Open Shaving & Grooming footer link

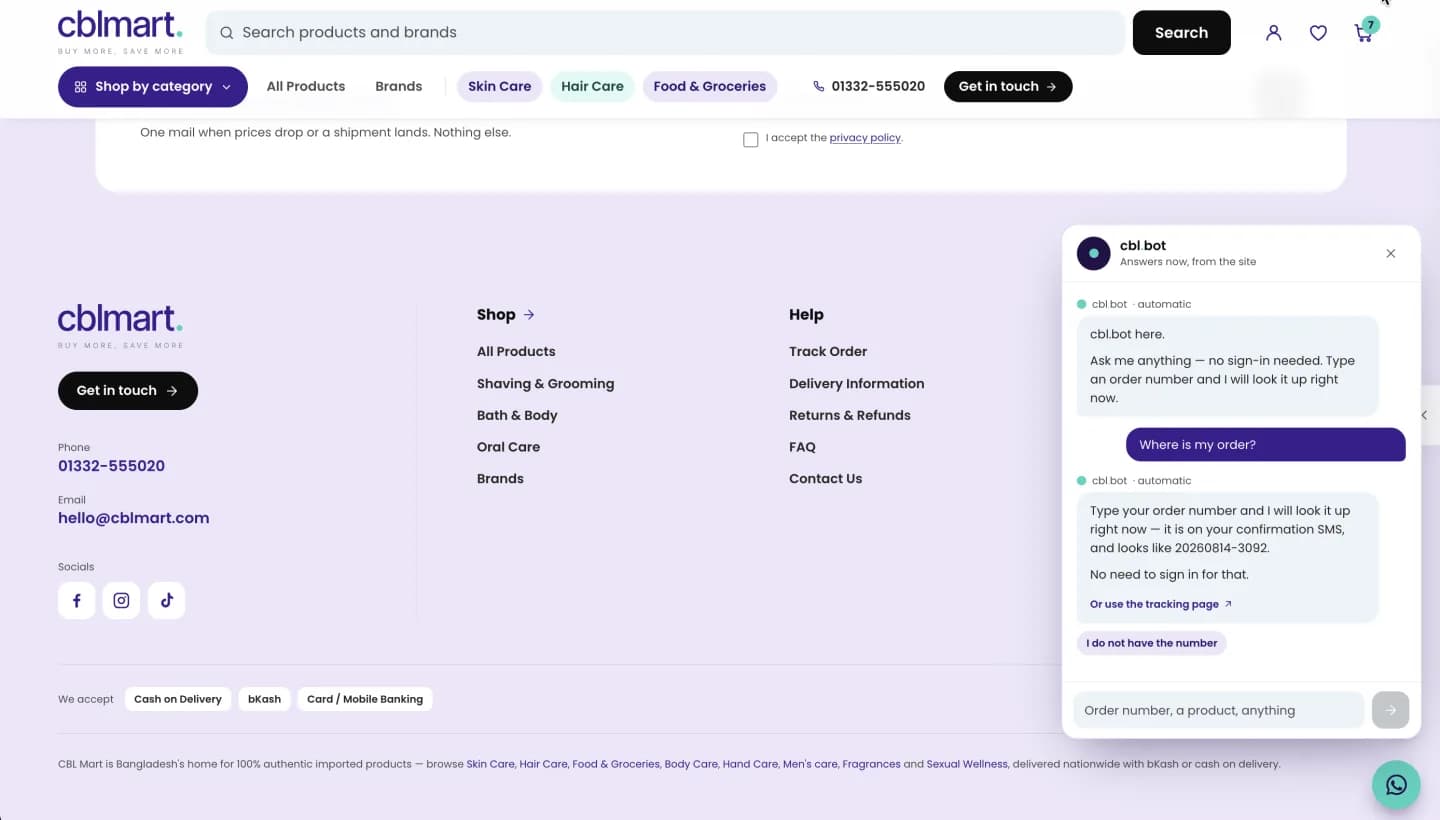(545, 384)
